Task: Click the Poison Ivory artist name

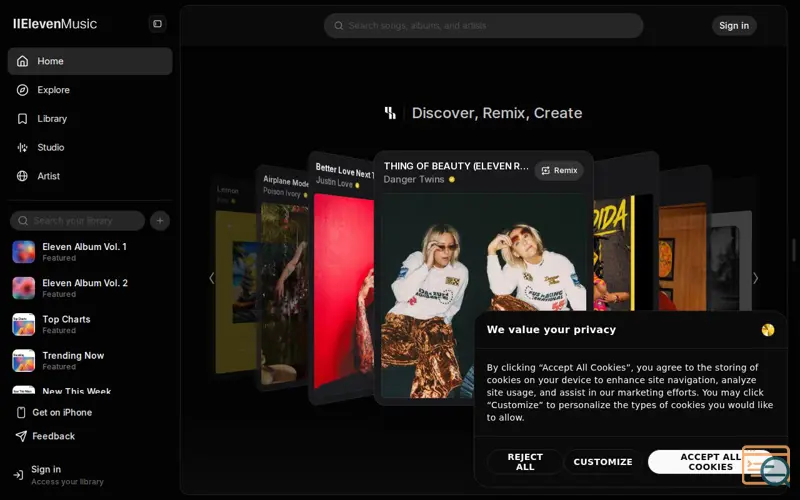Action: point(282,192)
